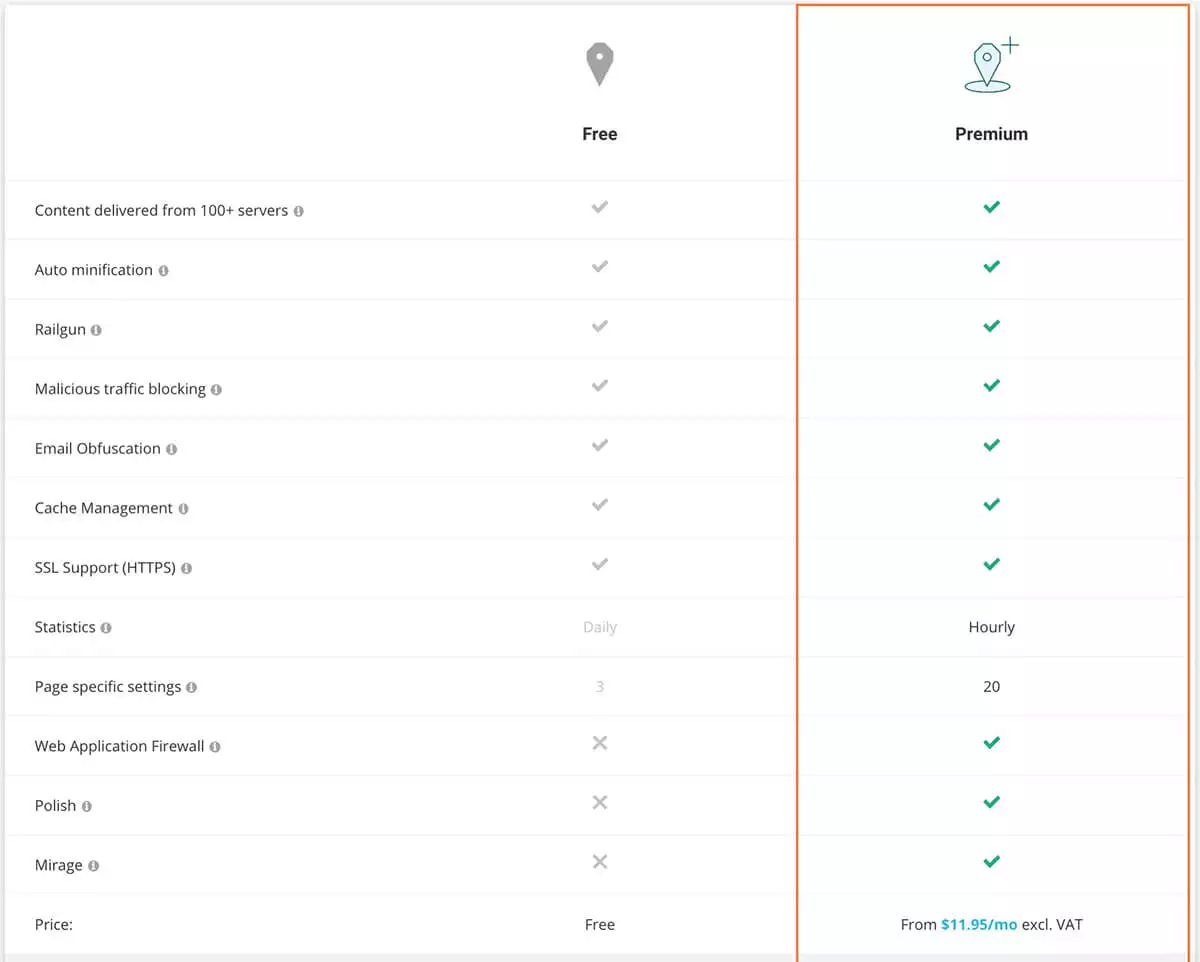Image resolution: width=1200 pixels, height=962 pixels.
Task: Select the Free column header
Action: (x=599, y=133)
